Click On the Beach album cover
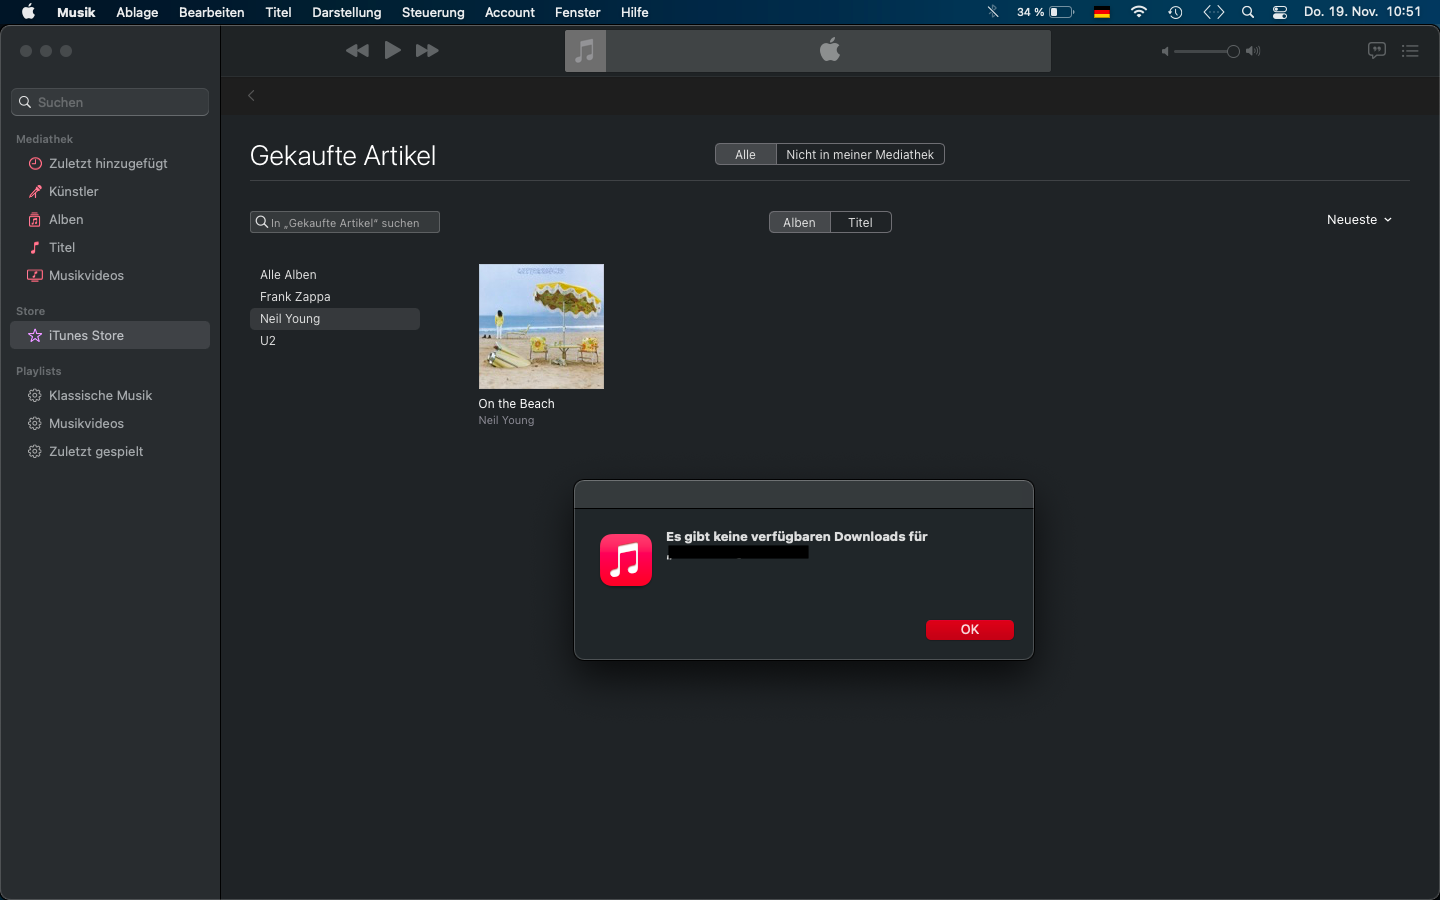Image resolution: width=1440 pixels, height=900 pixels. [x=541, y=326]
